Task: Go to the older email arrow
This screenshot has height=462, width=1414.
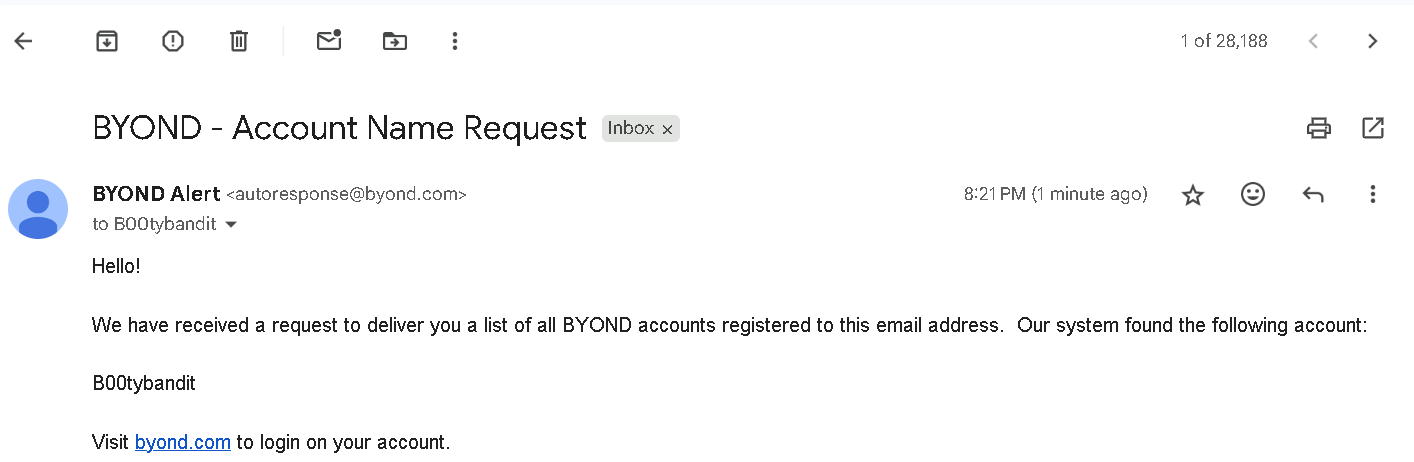Action: tap(1373, 41)
